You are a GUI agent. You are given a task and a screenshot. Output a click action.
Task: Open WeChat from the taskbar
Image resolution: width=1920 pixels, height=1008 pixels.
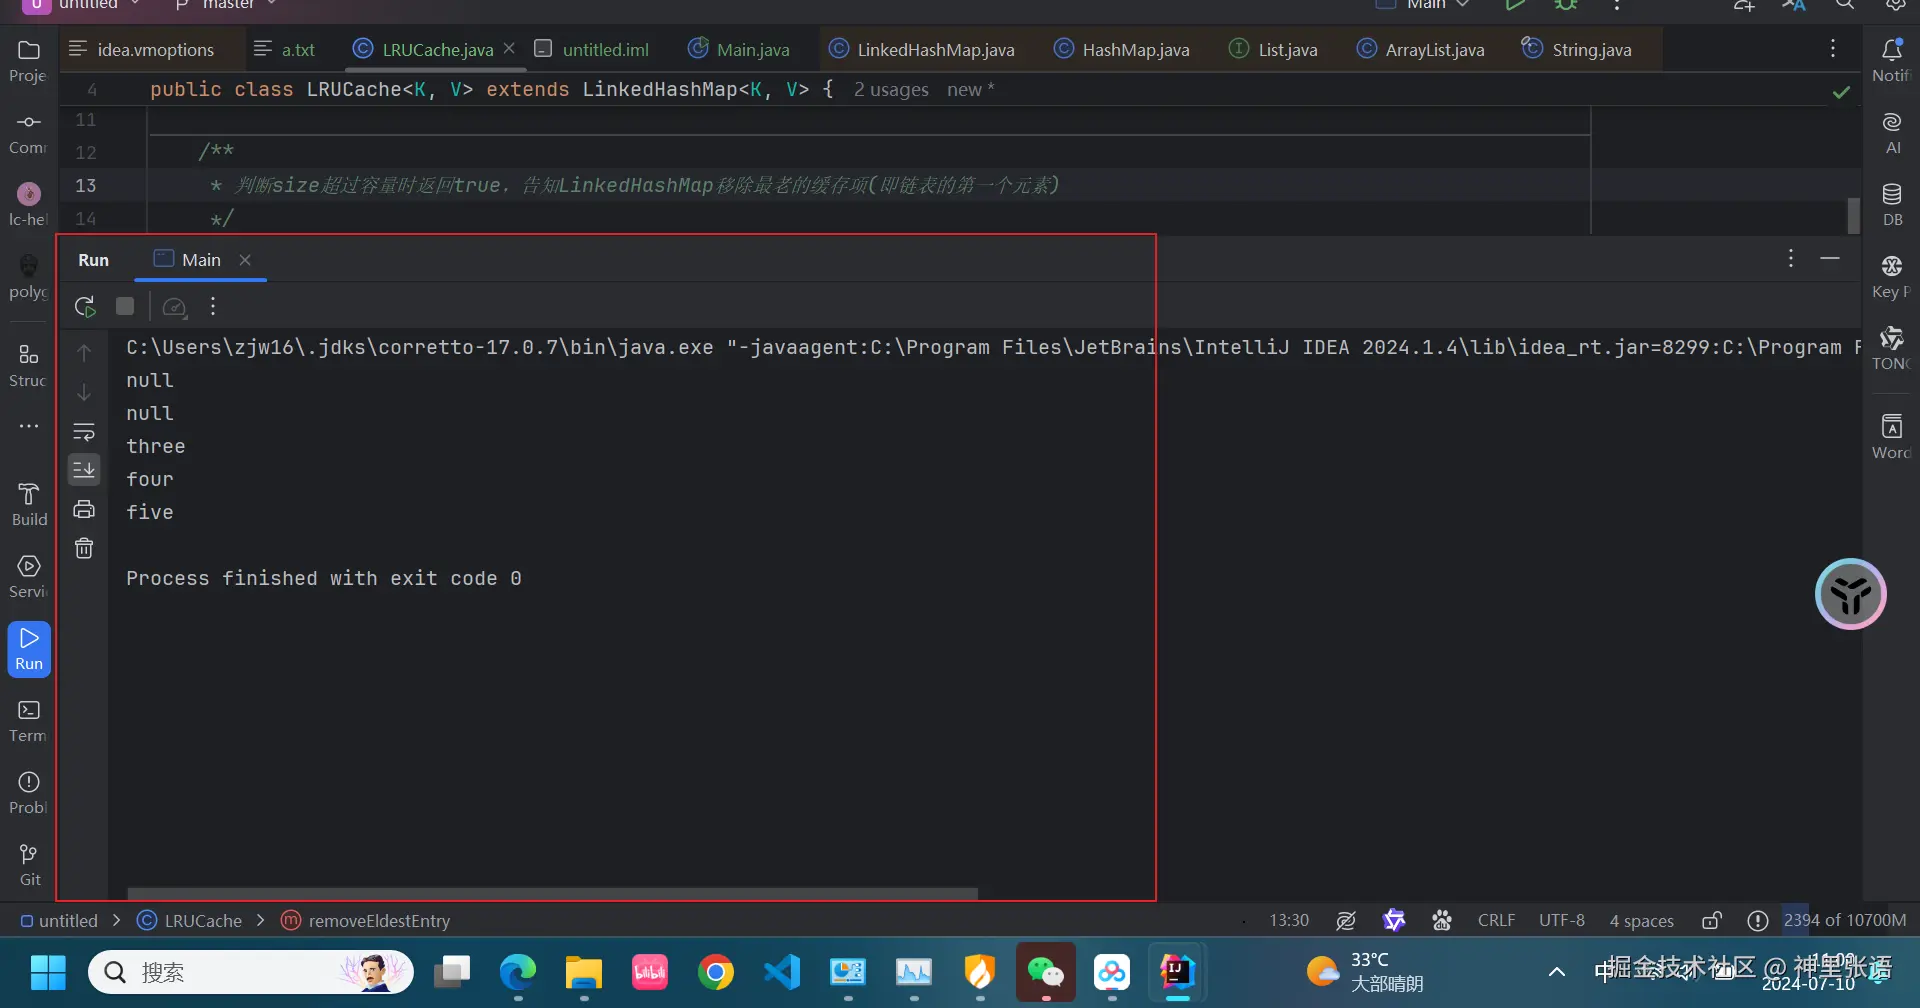1046,972
